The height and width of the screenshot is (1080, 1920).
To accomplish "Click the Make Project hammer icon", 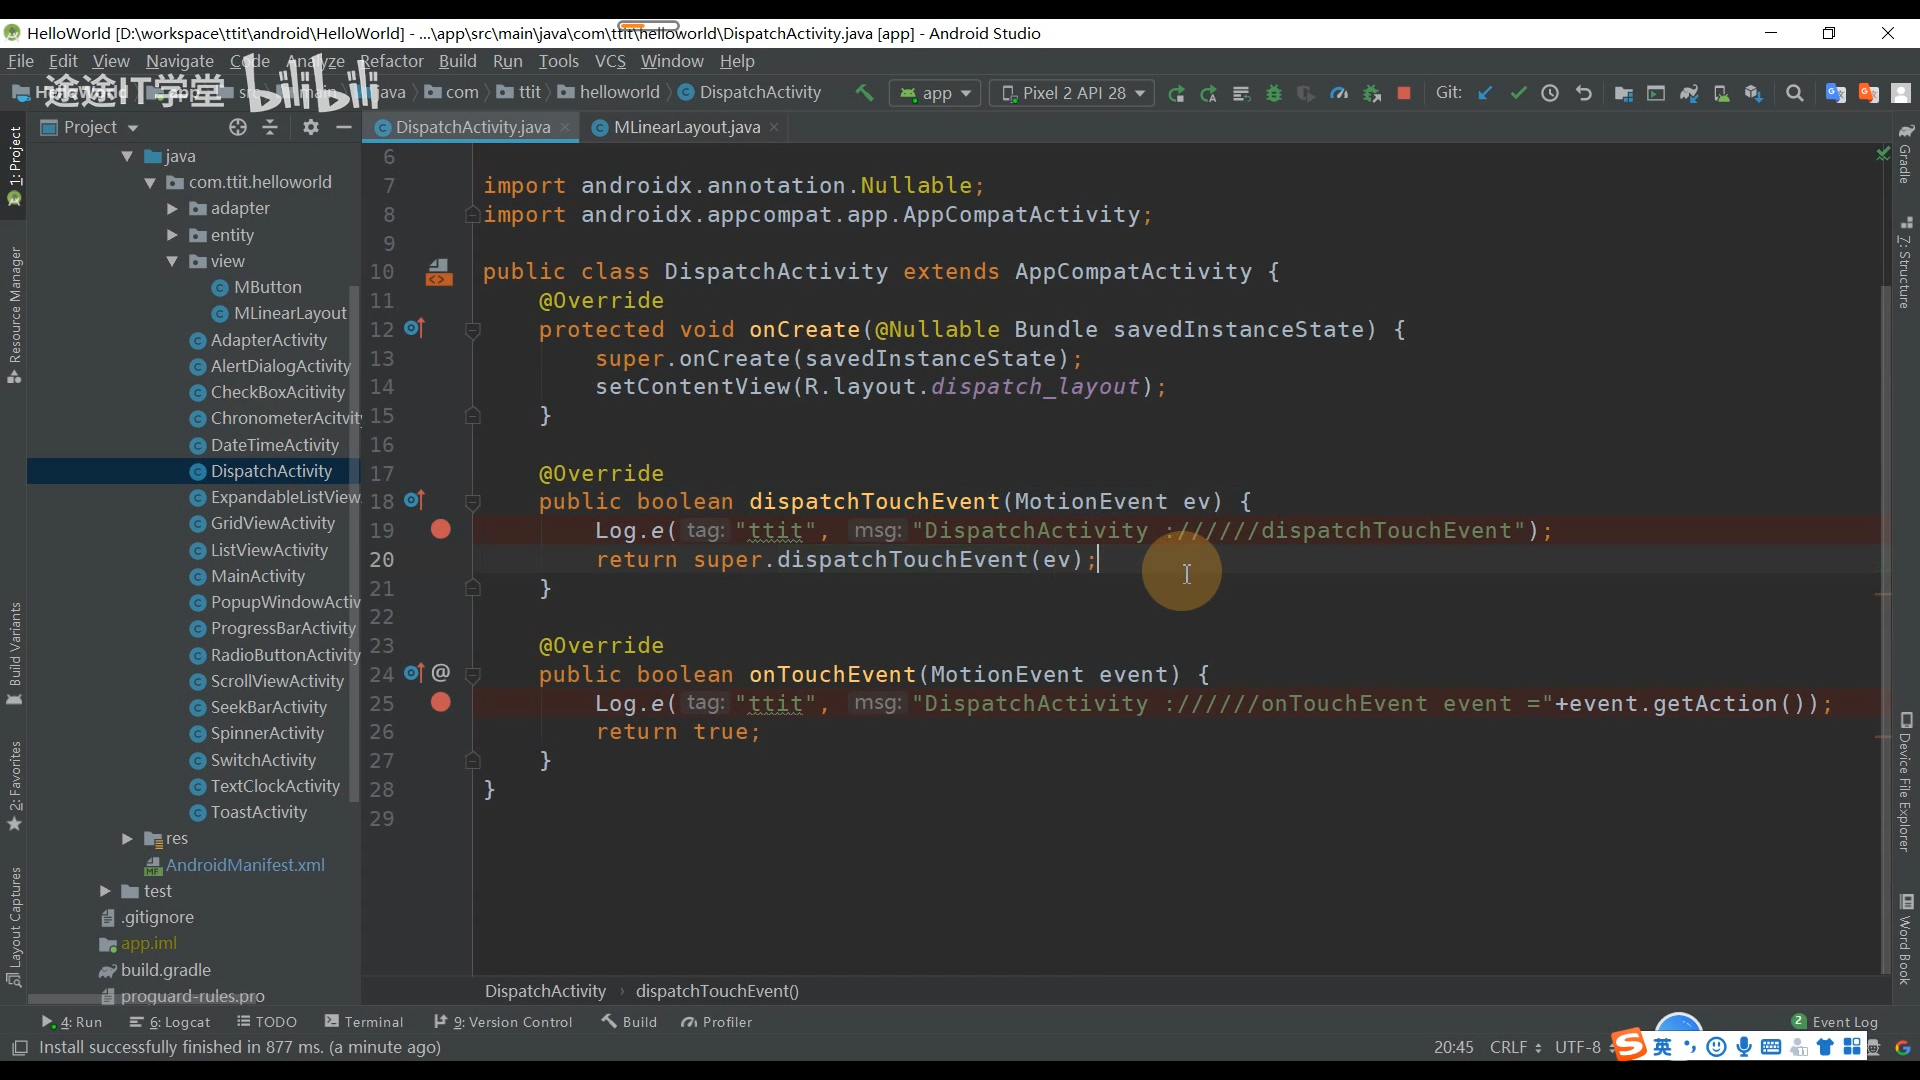I will point(864,93).
